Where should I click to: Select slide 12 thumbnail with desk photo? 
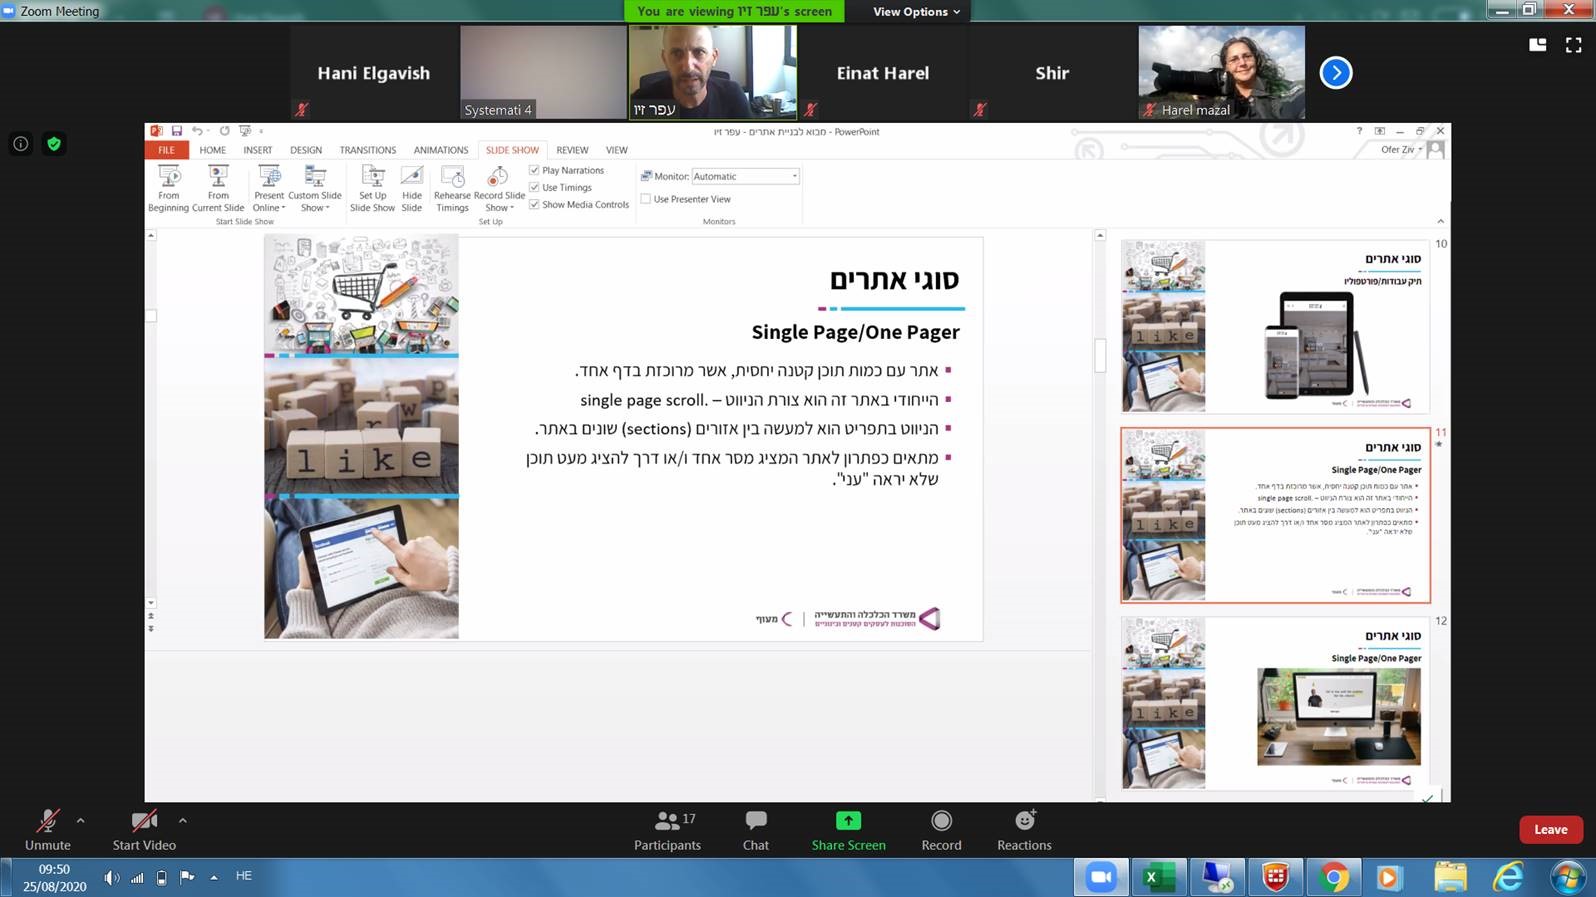pyautogui.click(x=1275, y=704)
